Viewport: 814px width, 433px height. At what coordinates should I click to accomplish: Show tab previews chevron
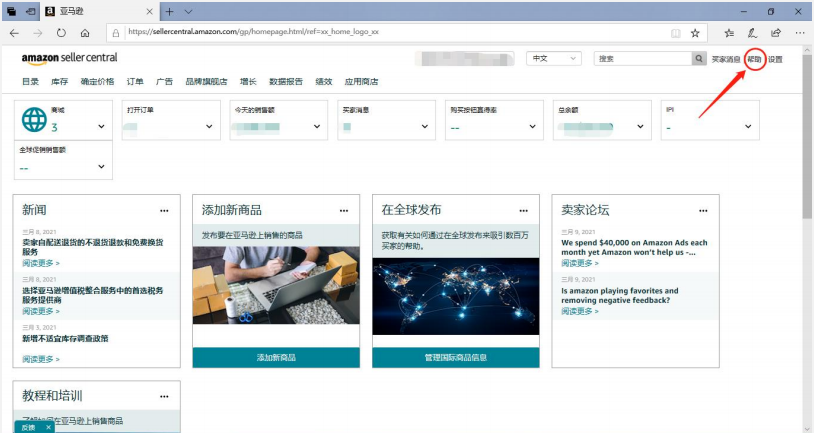pyautogui.click(x=188, y=11)
